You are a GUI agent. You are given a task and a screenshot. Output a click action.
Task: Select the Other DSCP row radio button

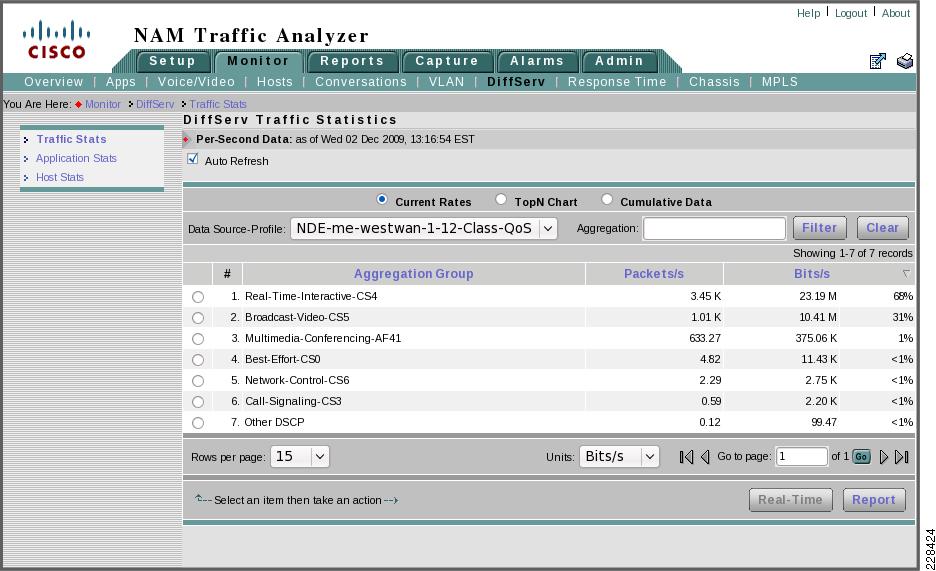coord(198,423)
